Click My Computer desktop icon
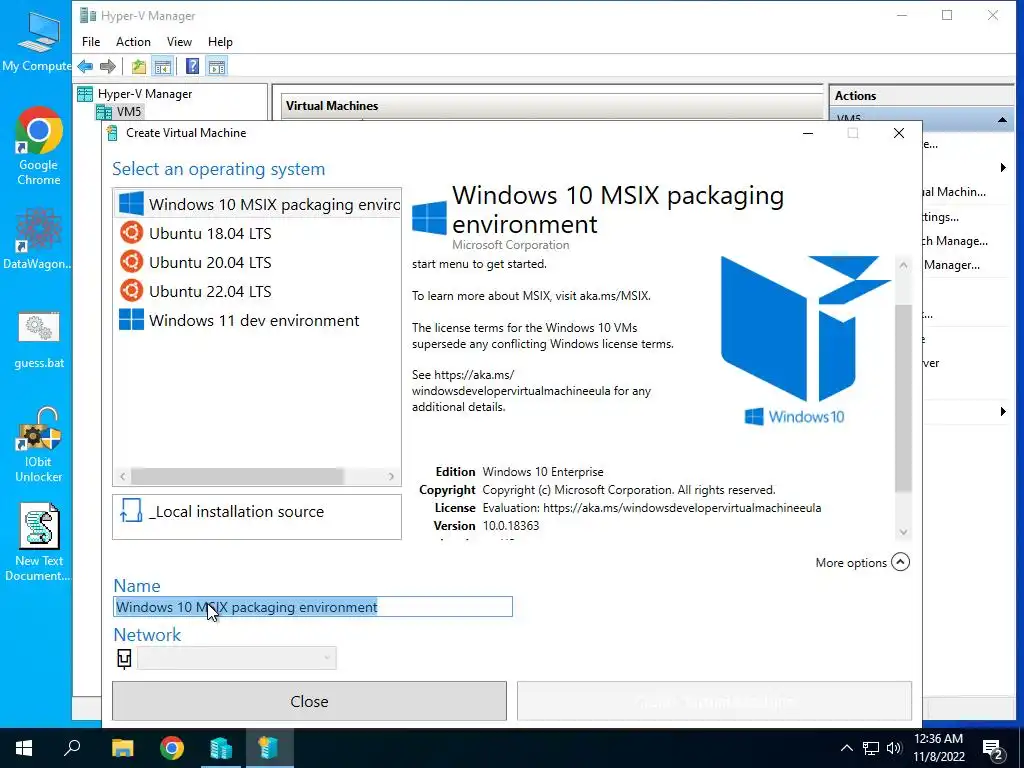The image size is (1024, 768). tap(37, 40)
